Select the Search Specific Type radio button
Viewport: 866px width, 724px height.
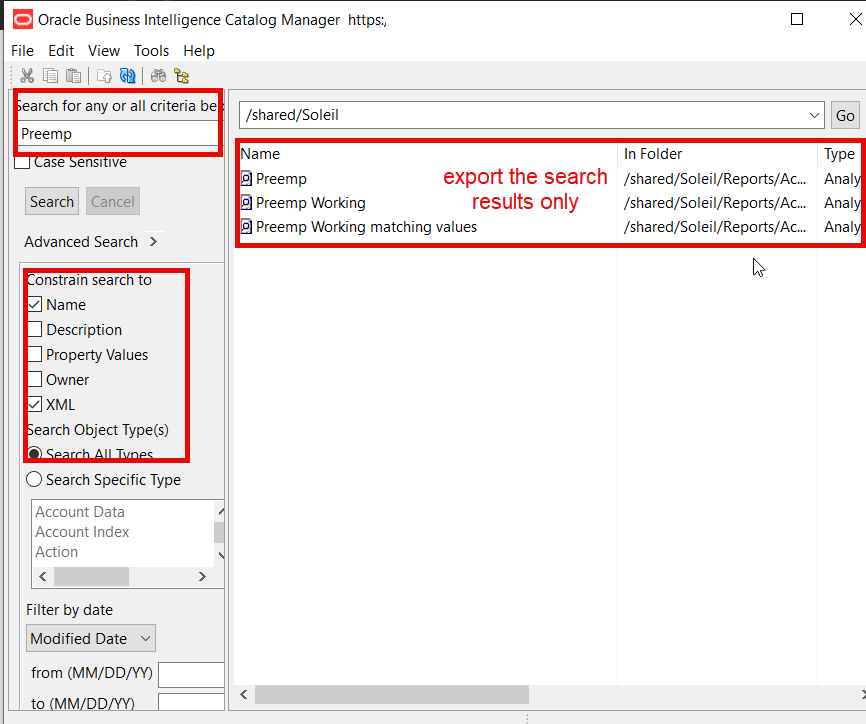(x=34, y=479)
